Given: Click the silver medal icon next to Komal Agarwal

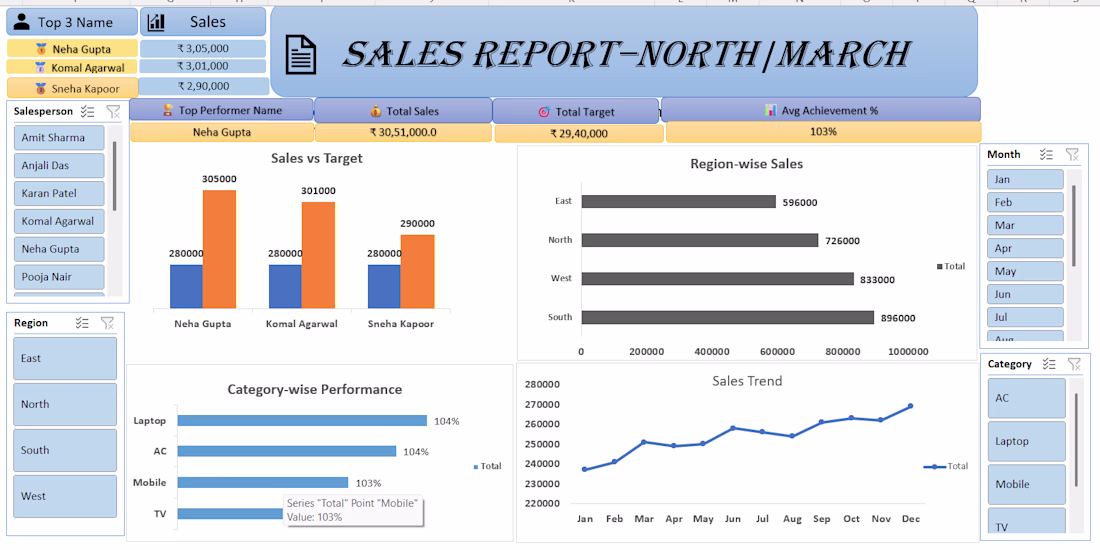Looking at the screenshot, I should [x=40, y=67].
